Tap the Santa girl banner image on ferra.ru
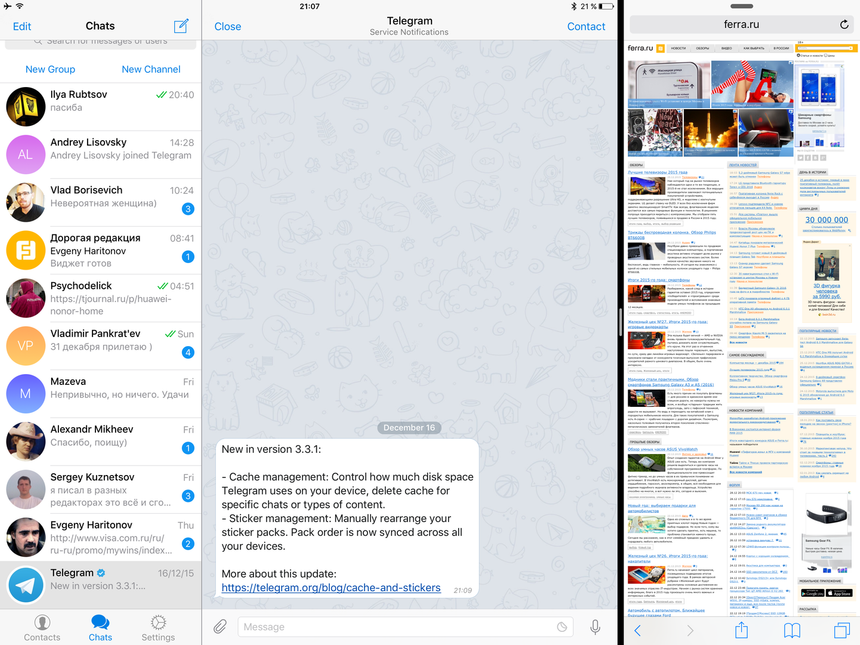 752,83
